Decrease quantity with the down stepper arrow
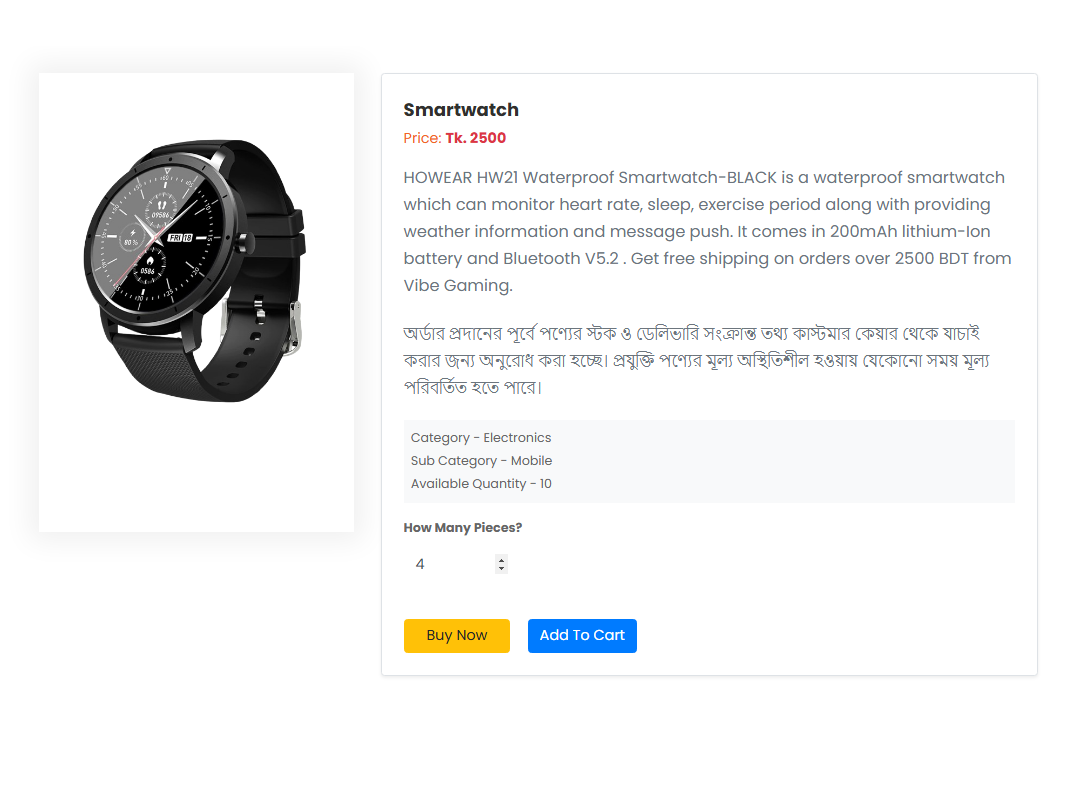Viewport: 1068px width, 802px height. tap(501, 568)
